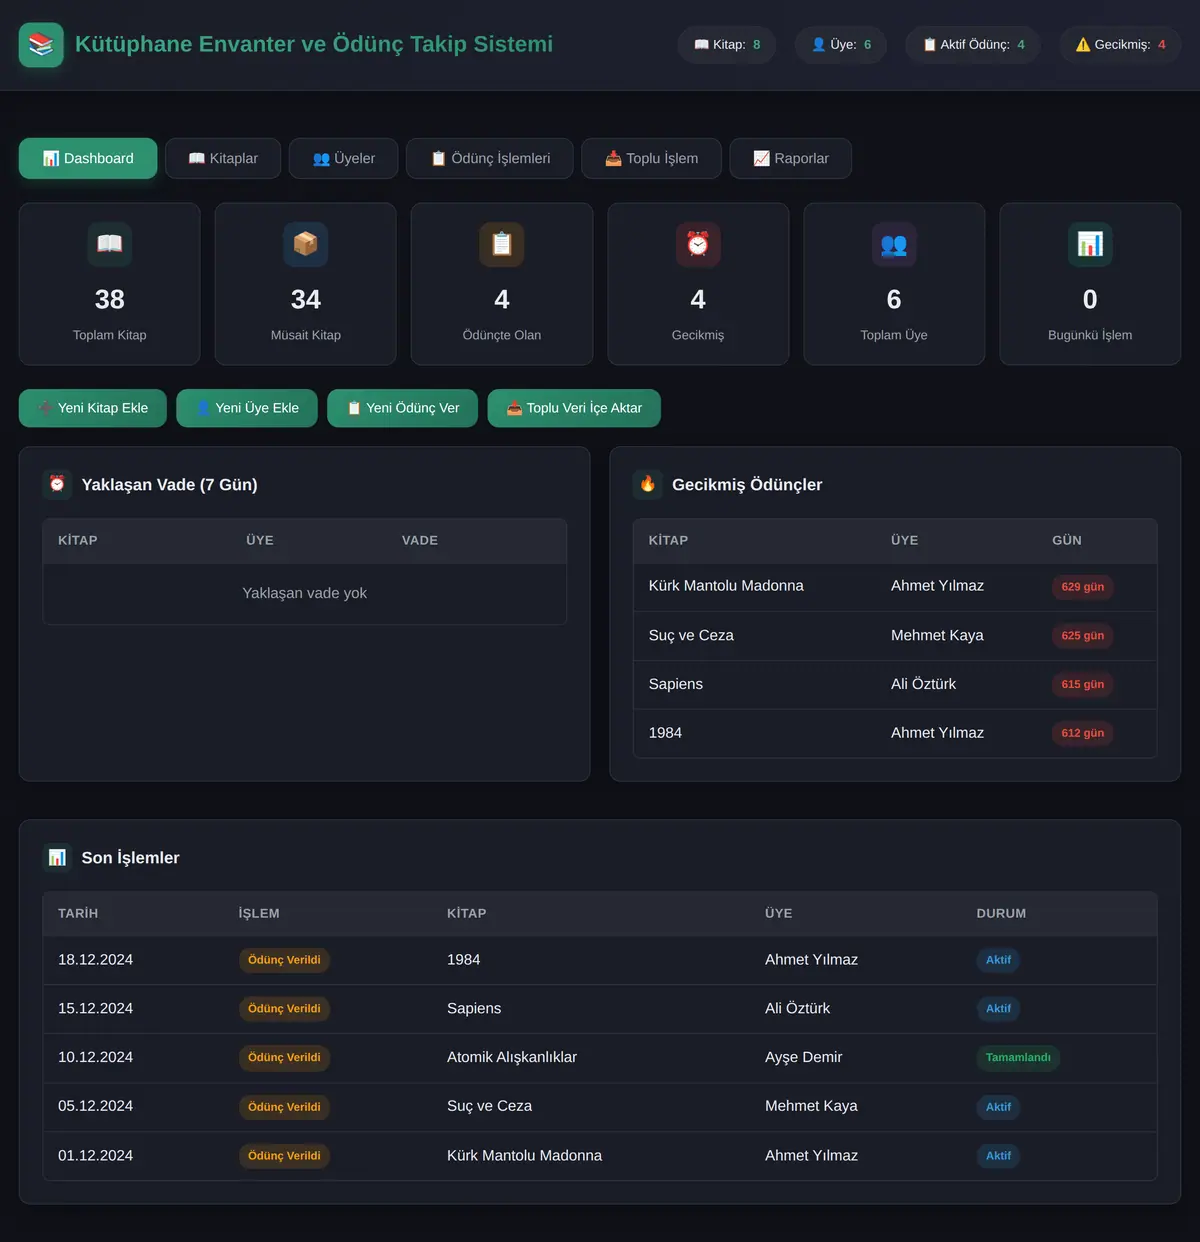This screenshot has width=1200, height=1242.
Task: Click Ödünç Verildi badge in 15.12.2024 row
Action: pyautogui.click(x=284, y=1009)
